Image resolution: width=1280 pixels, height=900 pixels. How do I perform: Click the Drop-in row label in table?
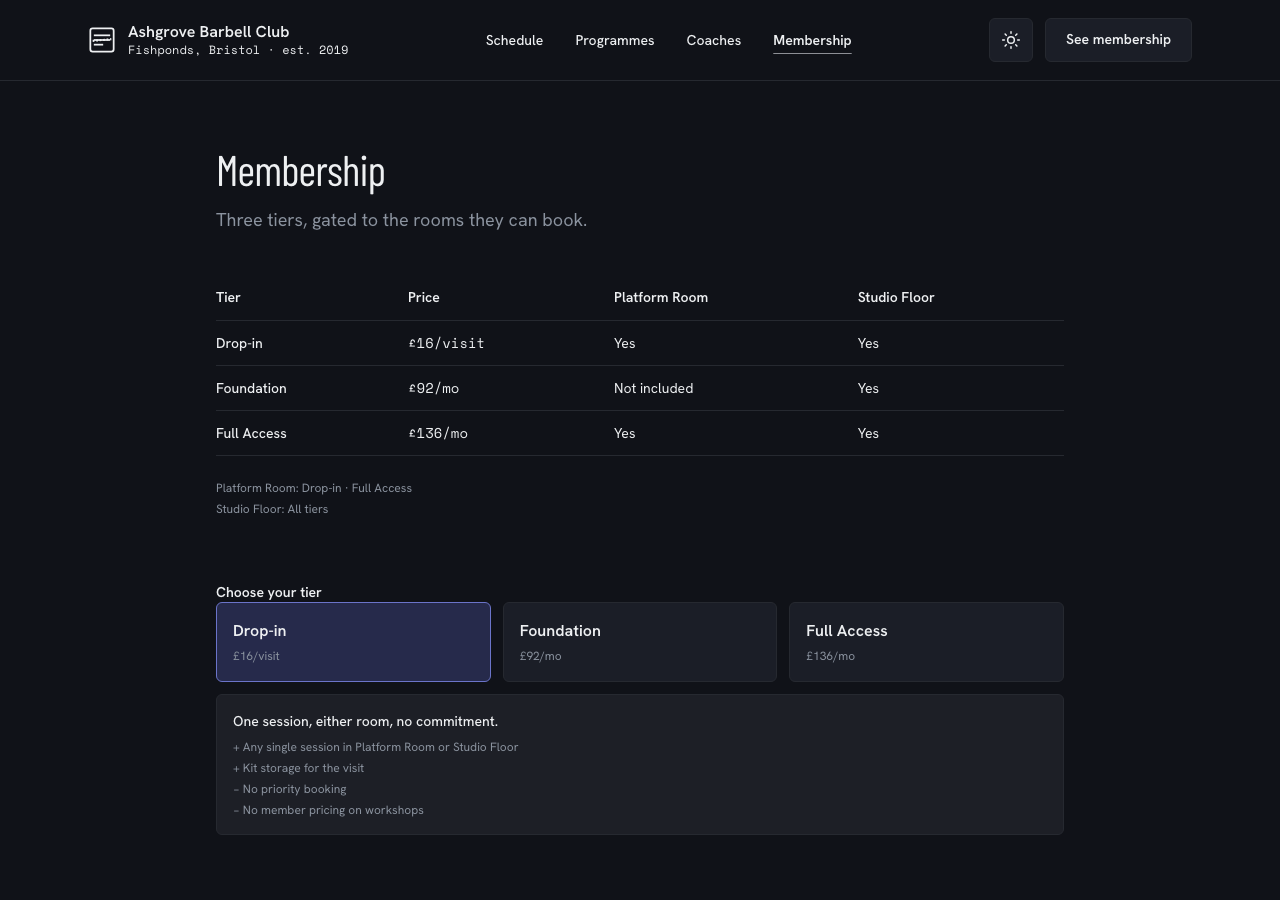coord(239,343)
